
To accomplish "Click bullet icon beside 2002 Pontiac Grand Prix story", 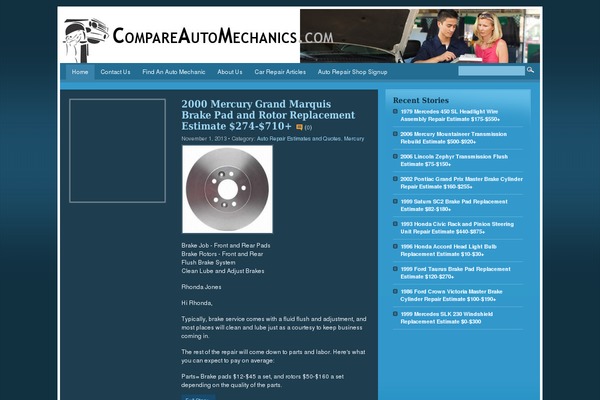I will 395,179.
